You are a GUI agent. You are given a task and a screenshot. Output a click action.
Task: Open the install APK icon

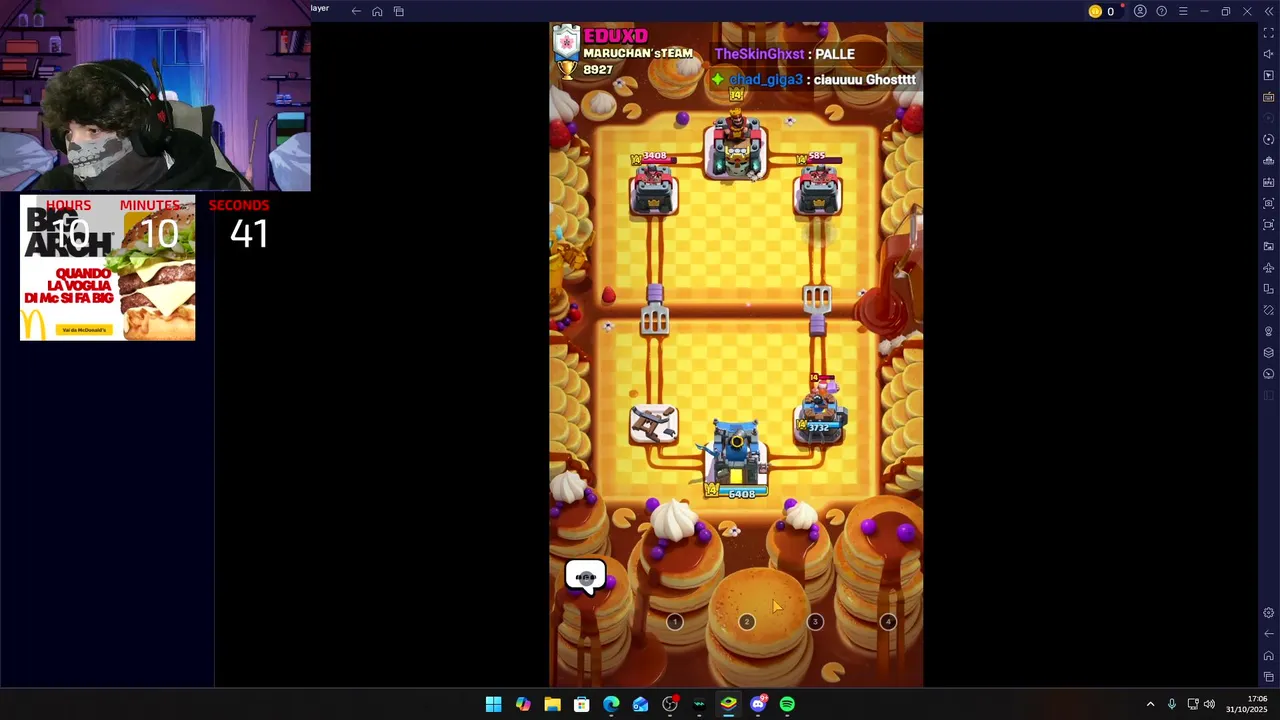tap(1268, 182)
